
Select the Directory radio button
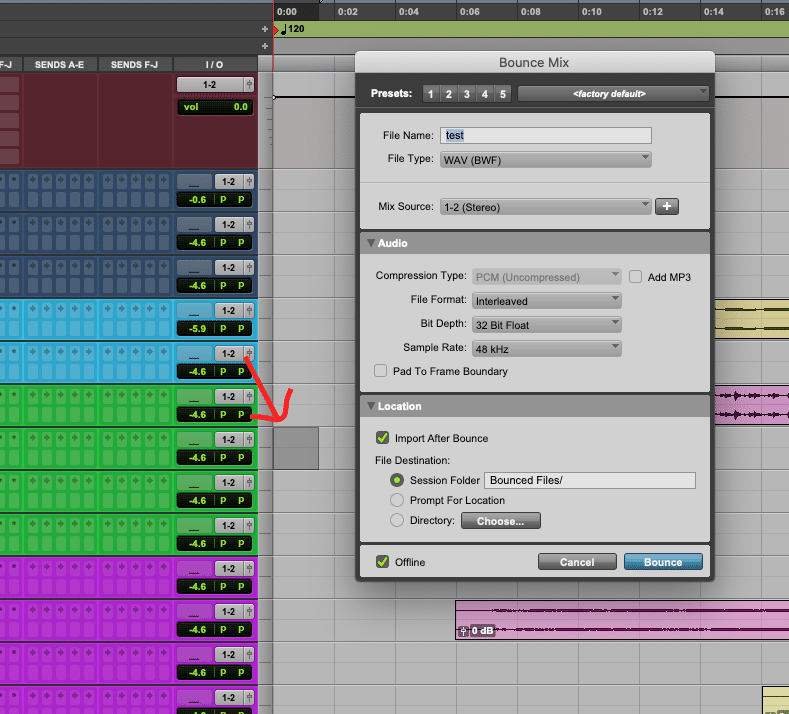tap(397, 520)
